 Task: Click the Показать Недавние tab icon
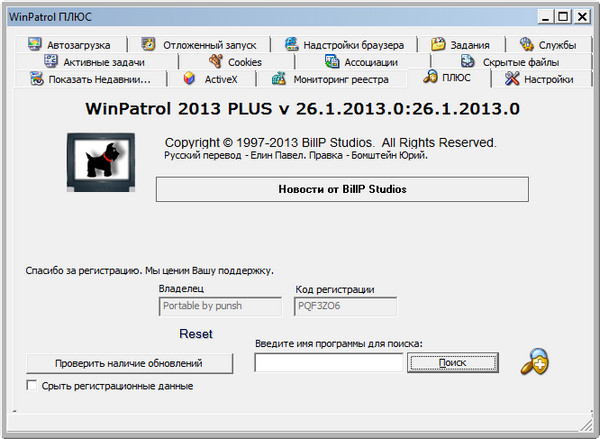coord(37,79)
